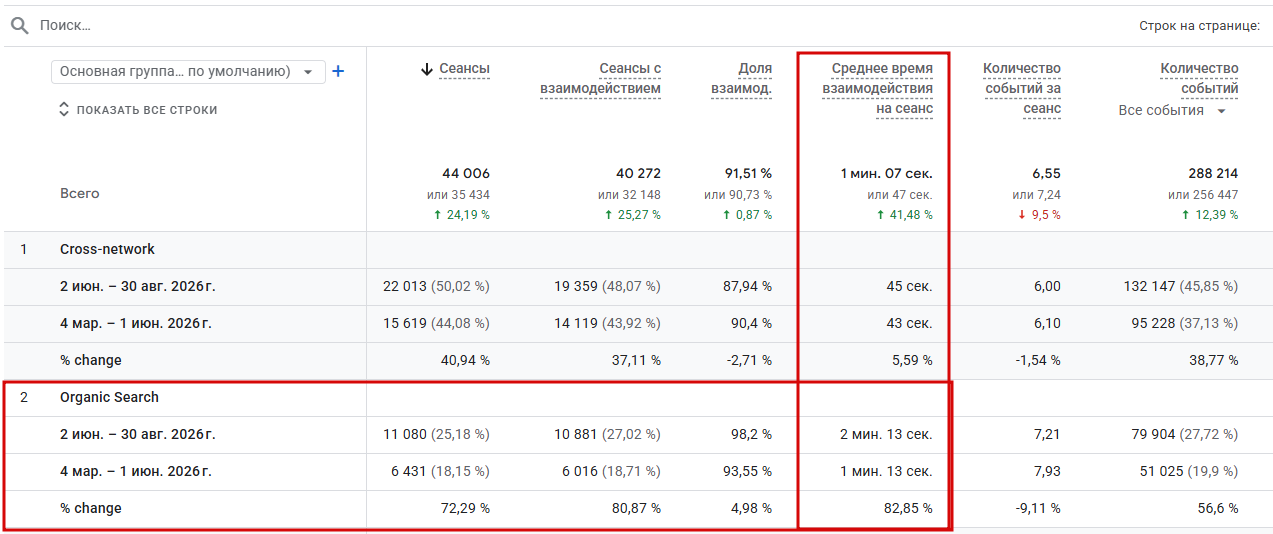Sort by Среднее время взаимодействия на сеанс
This screenshot has width=1273, height=534.
point(877,89)
